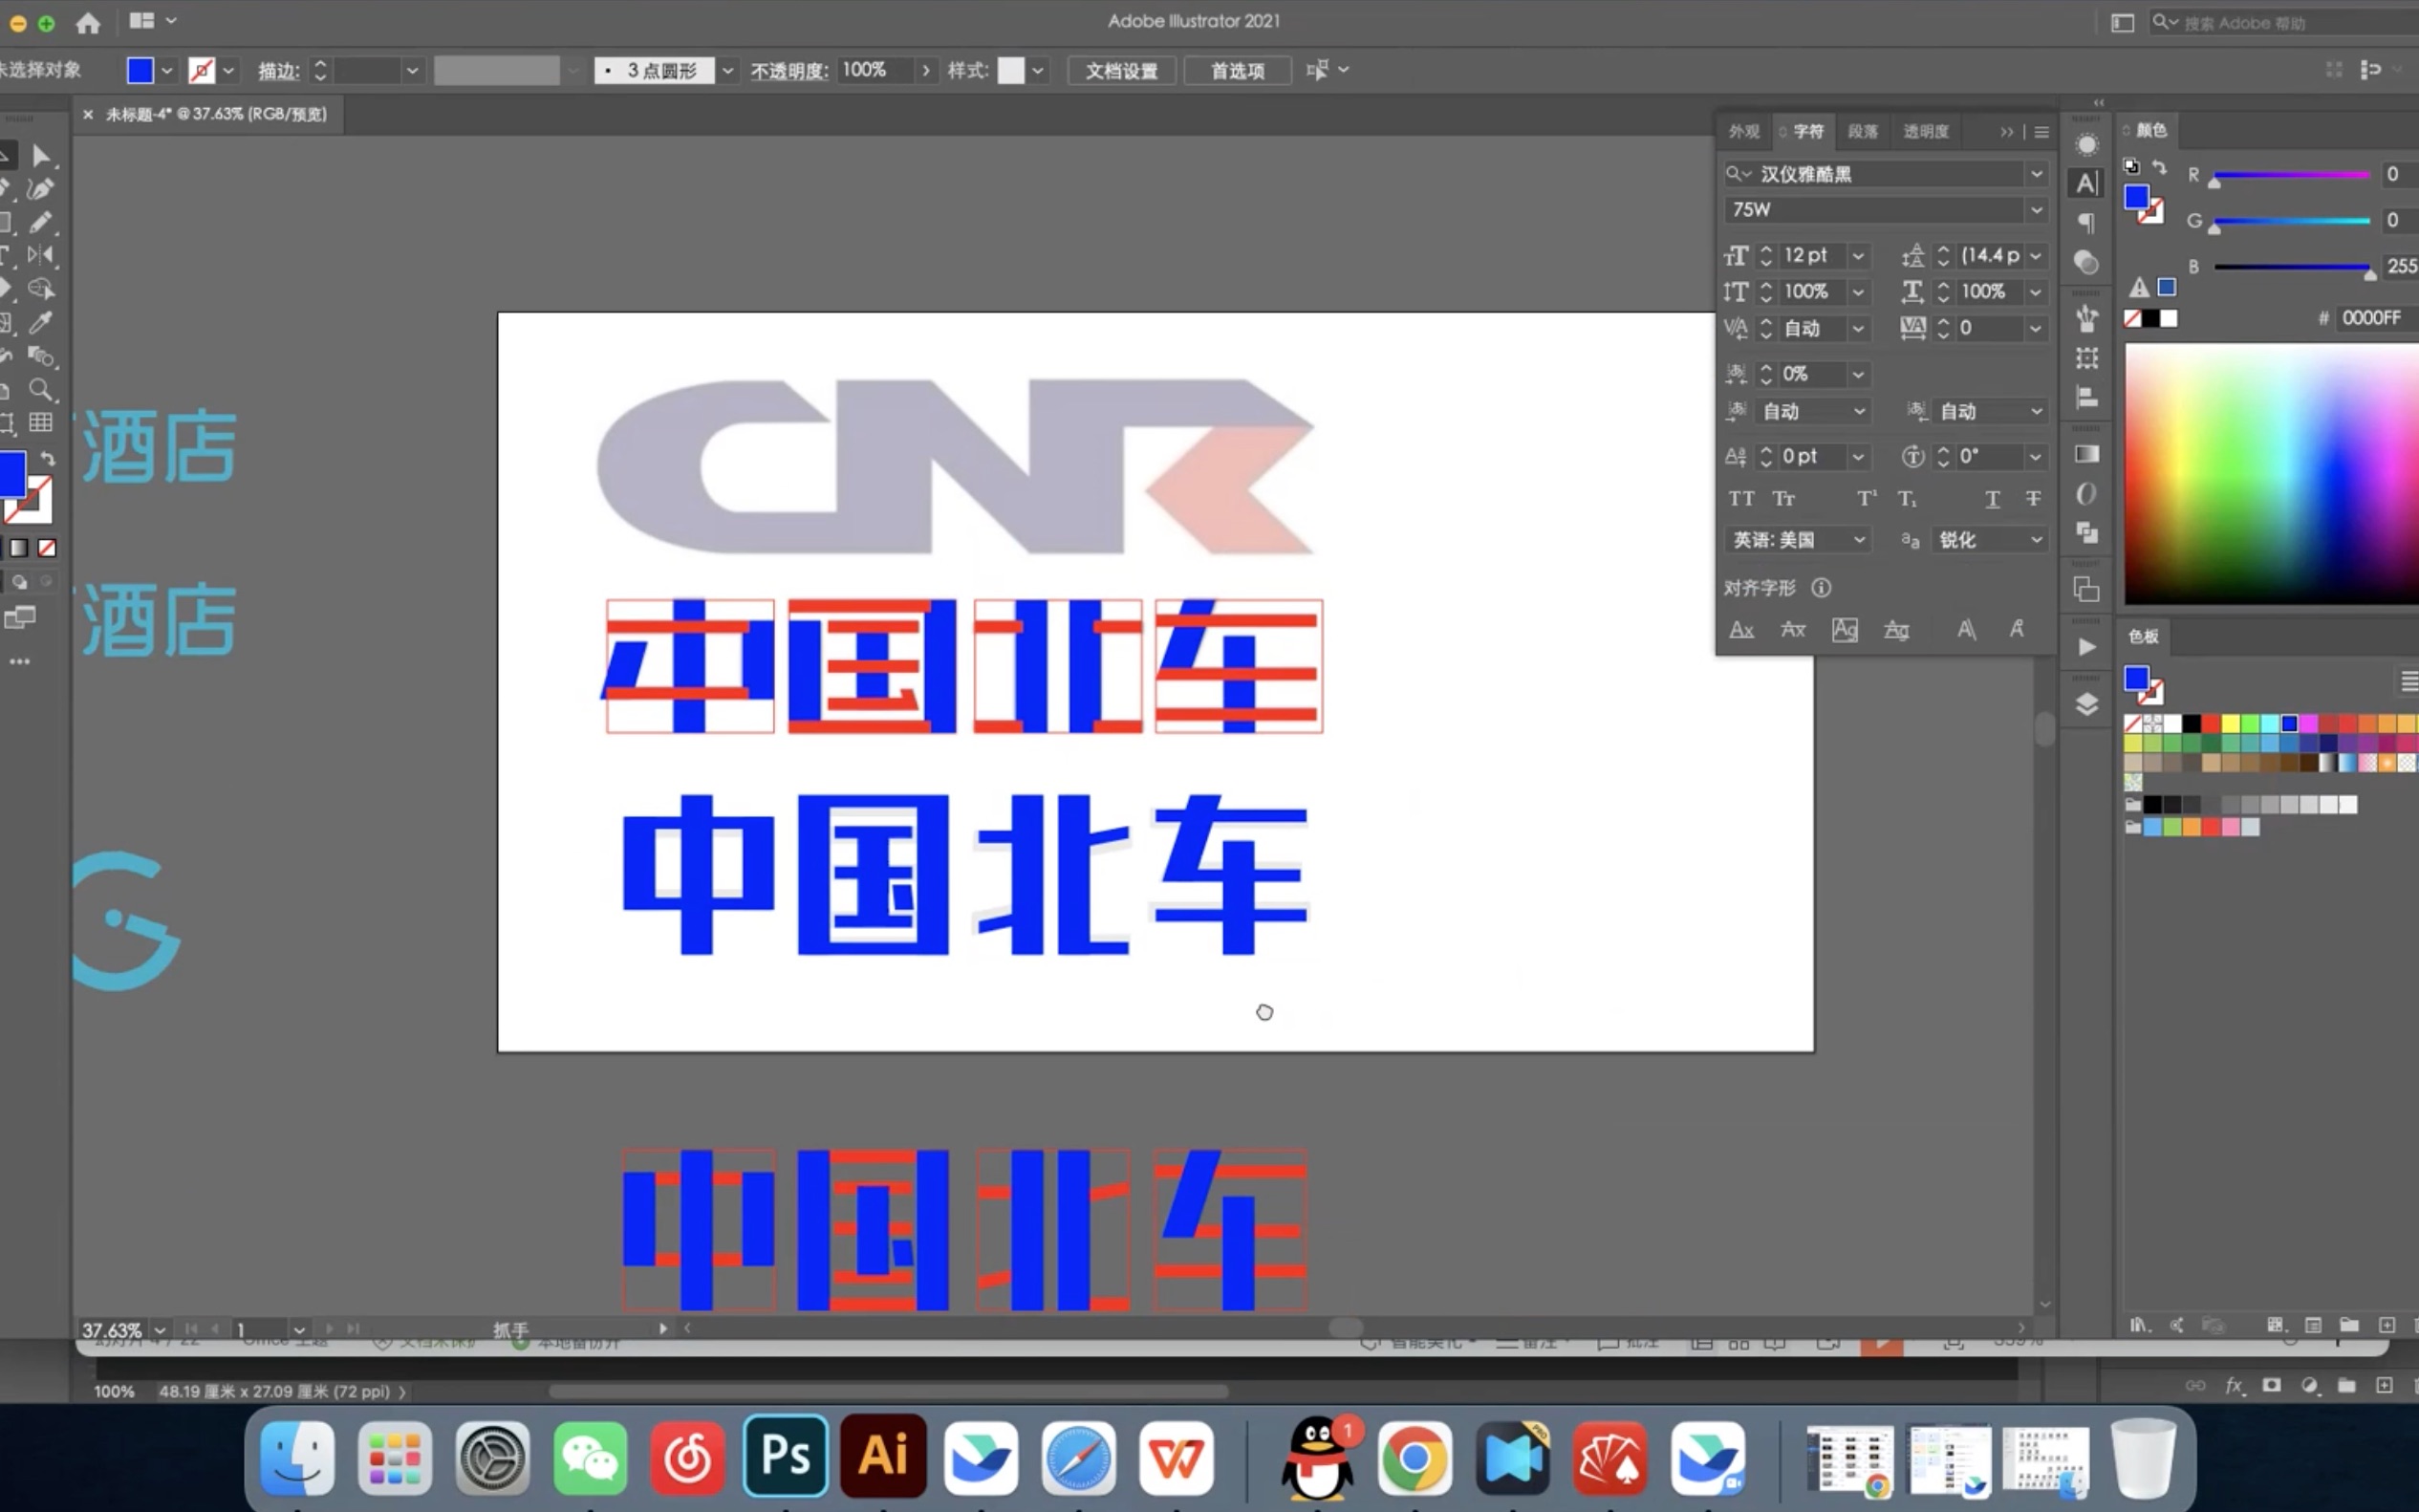The width and height of the screenshot is (2419, 1512).
Task: Open the Transparency overlapping circles icon in dock
Action: (x=2086, y=262)
